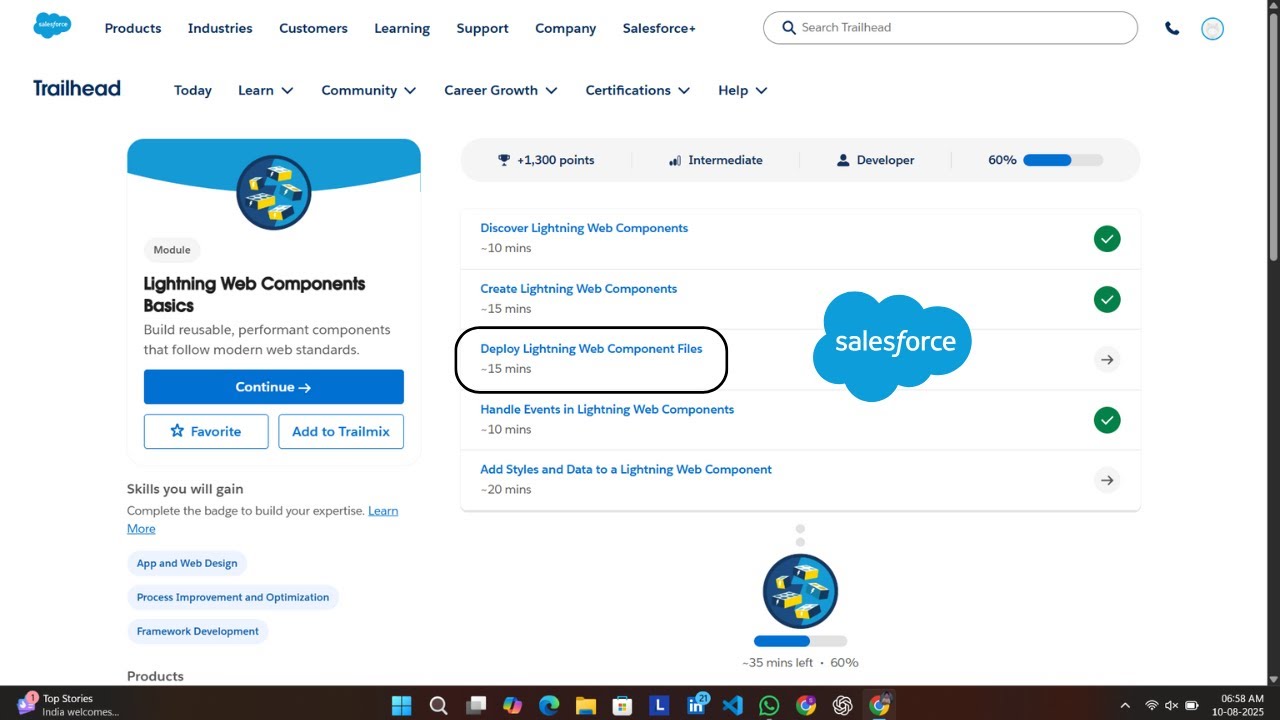This screenshot has width=1280, height=720.
Task: Expand the Help dropdown menu
Action: pyautogui.click(x=743, y=90)
